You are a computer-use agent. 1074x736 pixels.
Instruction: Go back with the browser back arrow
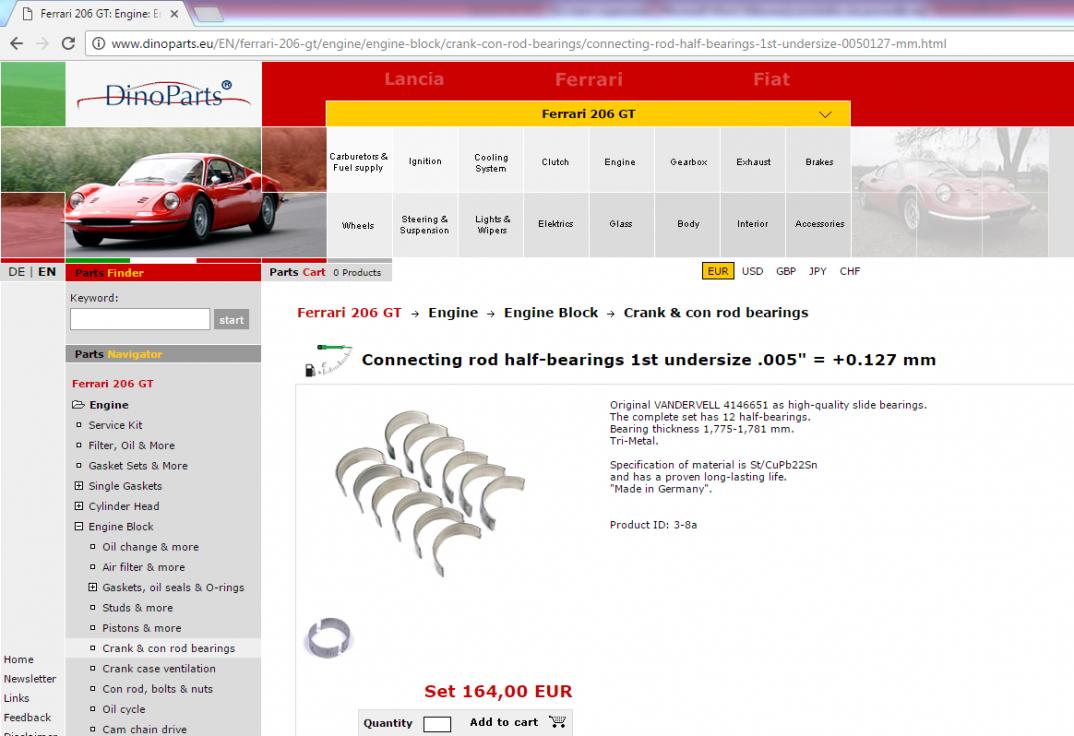pyautogui.click(x=17, y=43)
